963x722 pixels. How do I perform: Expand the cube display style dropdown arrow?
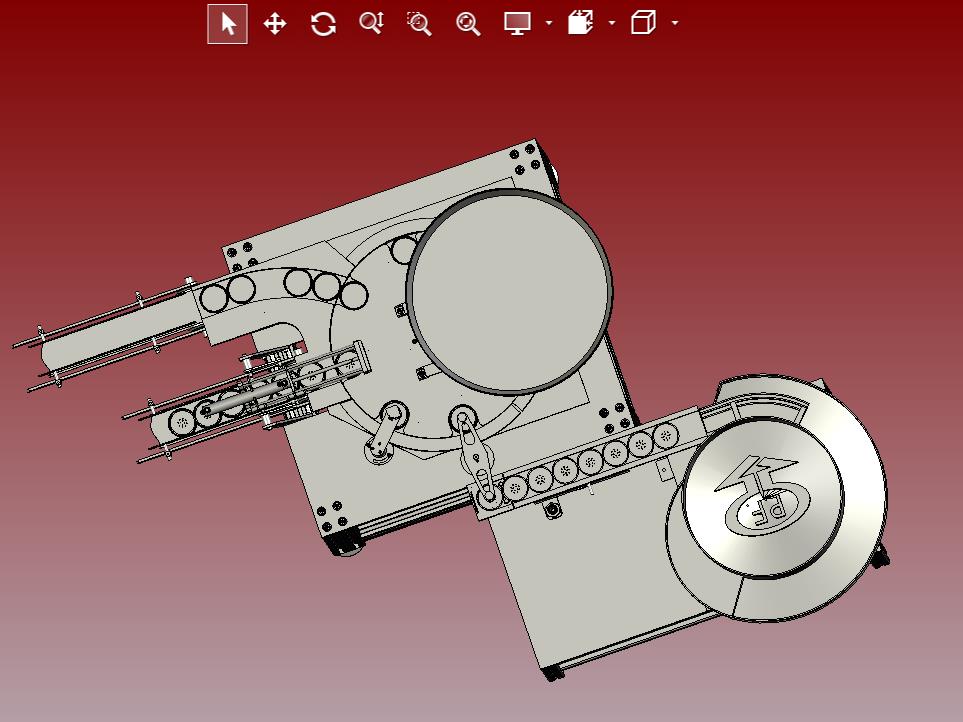click(675, 23)
